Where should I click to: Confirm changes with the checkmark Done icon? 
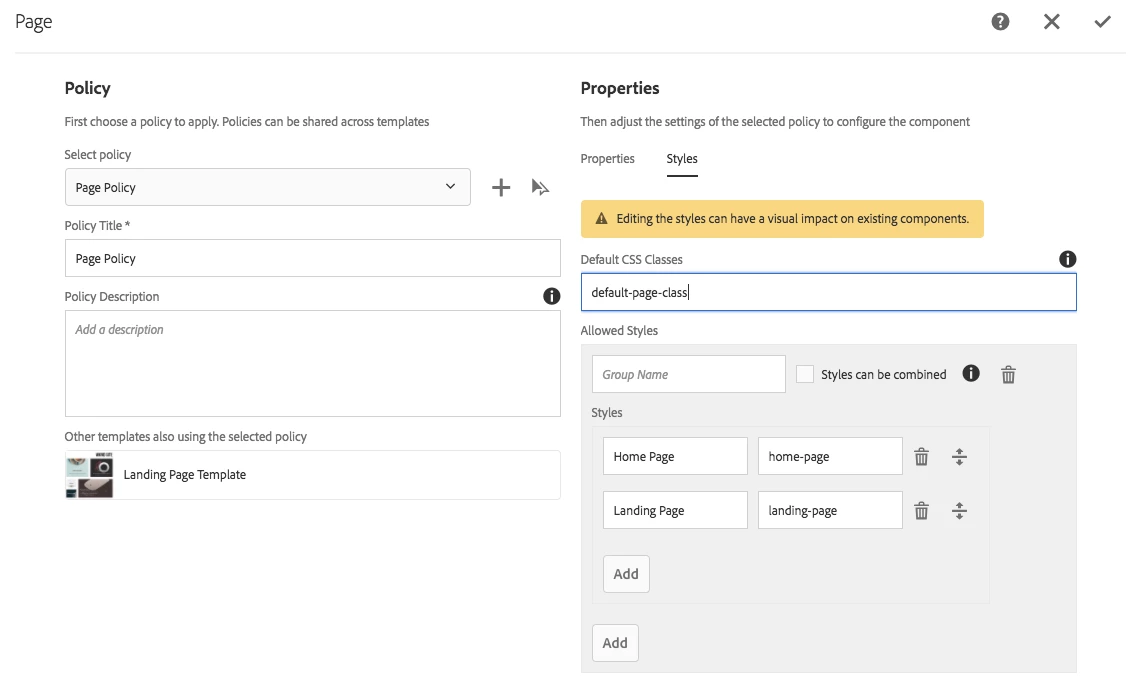tap(1102, 21)
